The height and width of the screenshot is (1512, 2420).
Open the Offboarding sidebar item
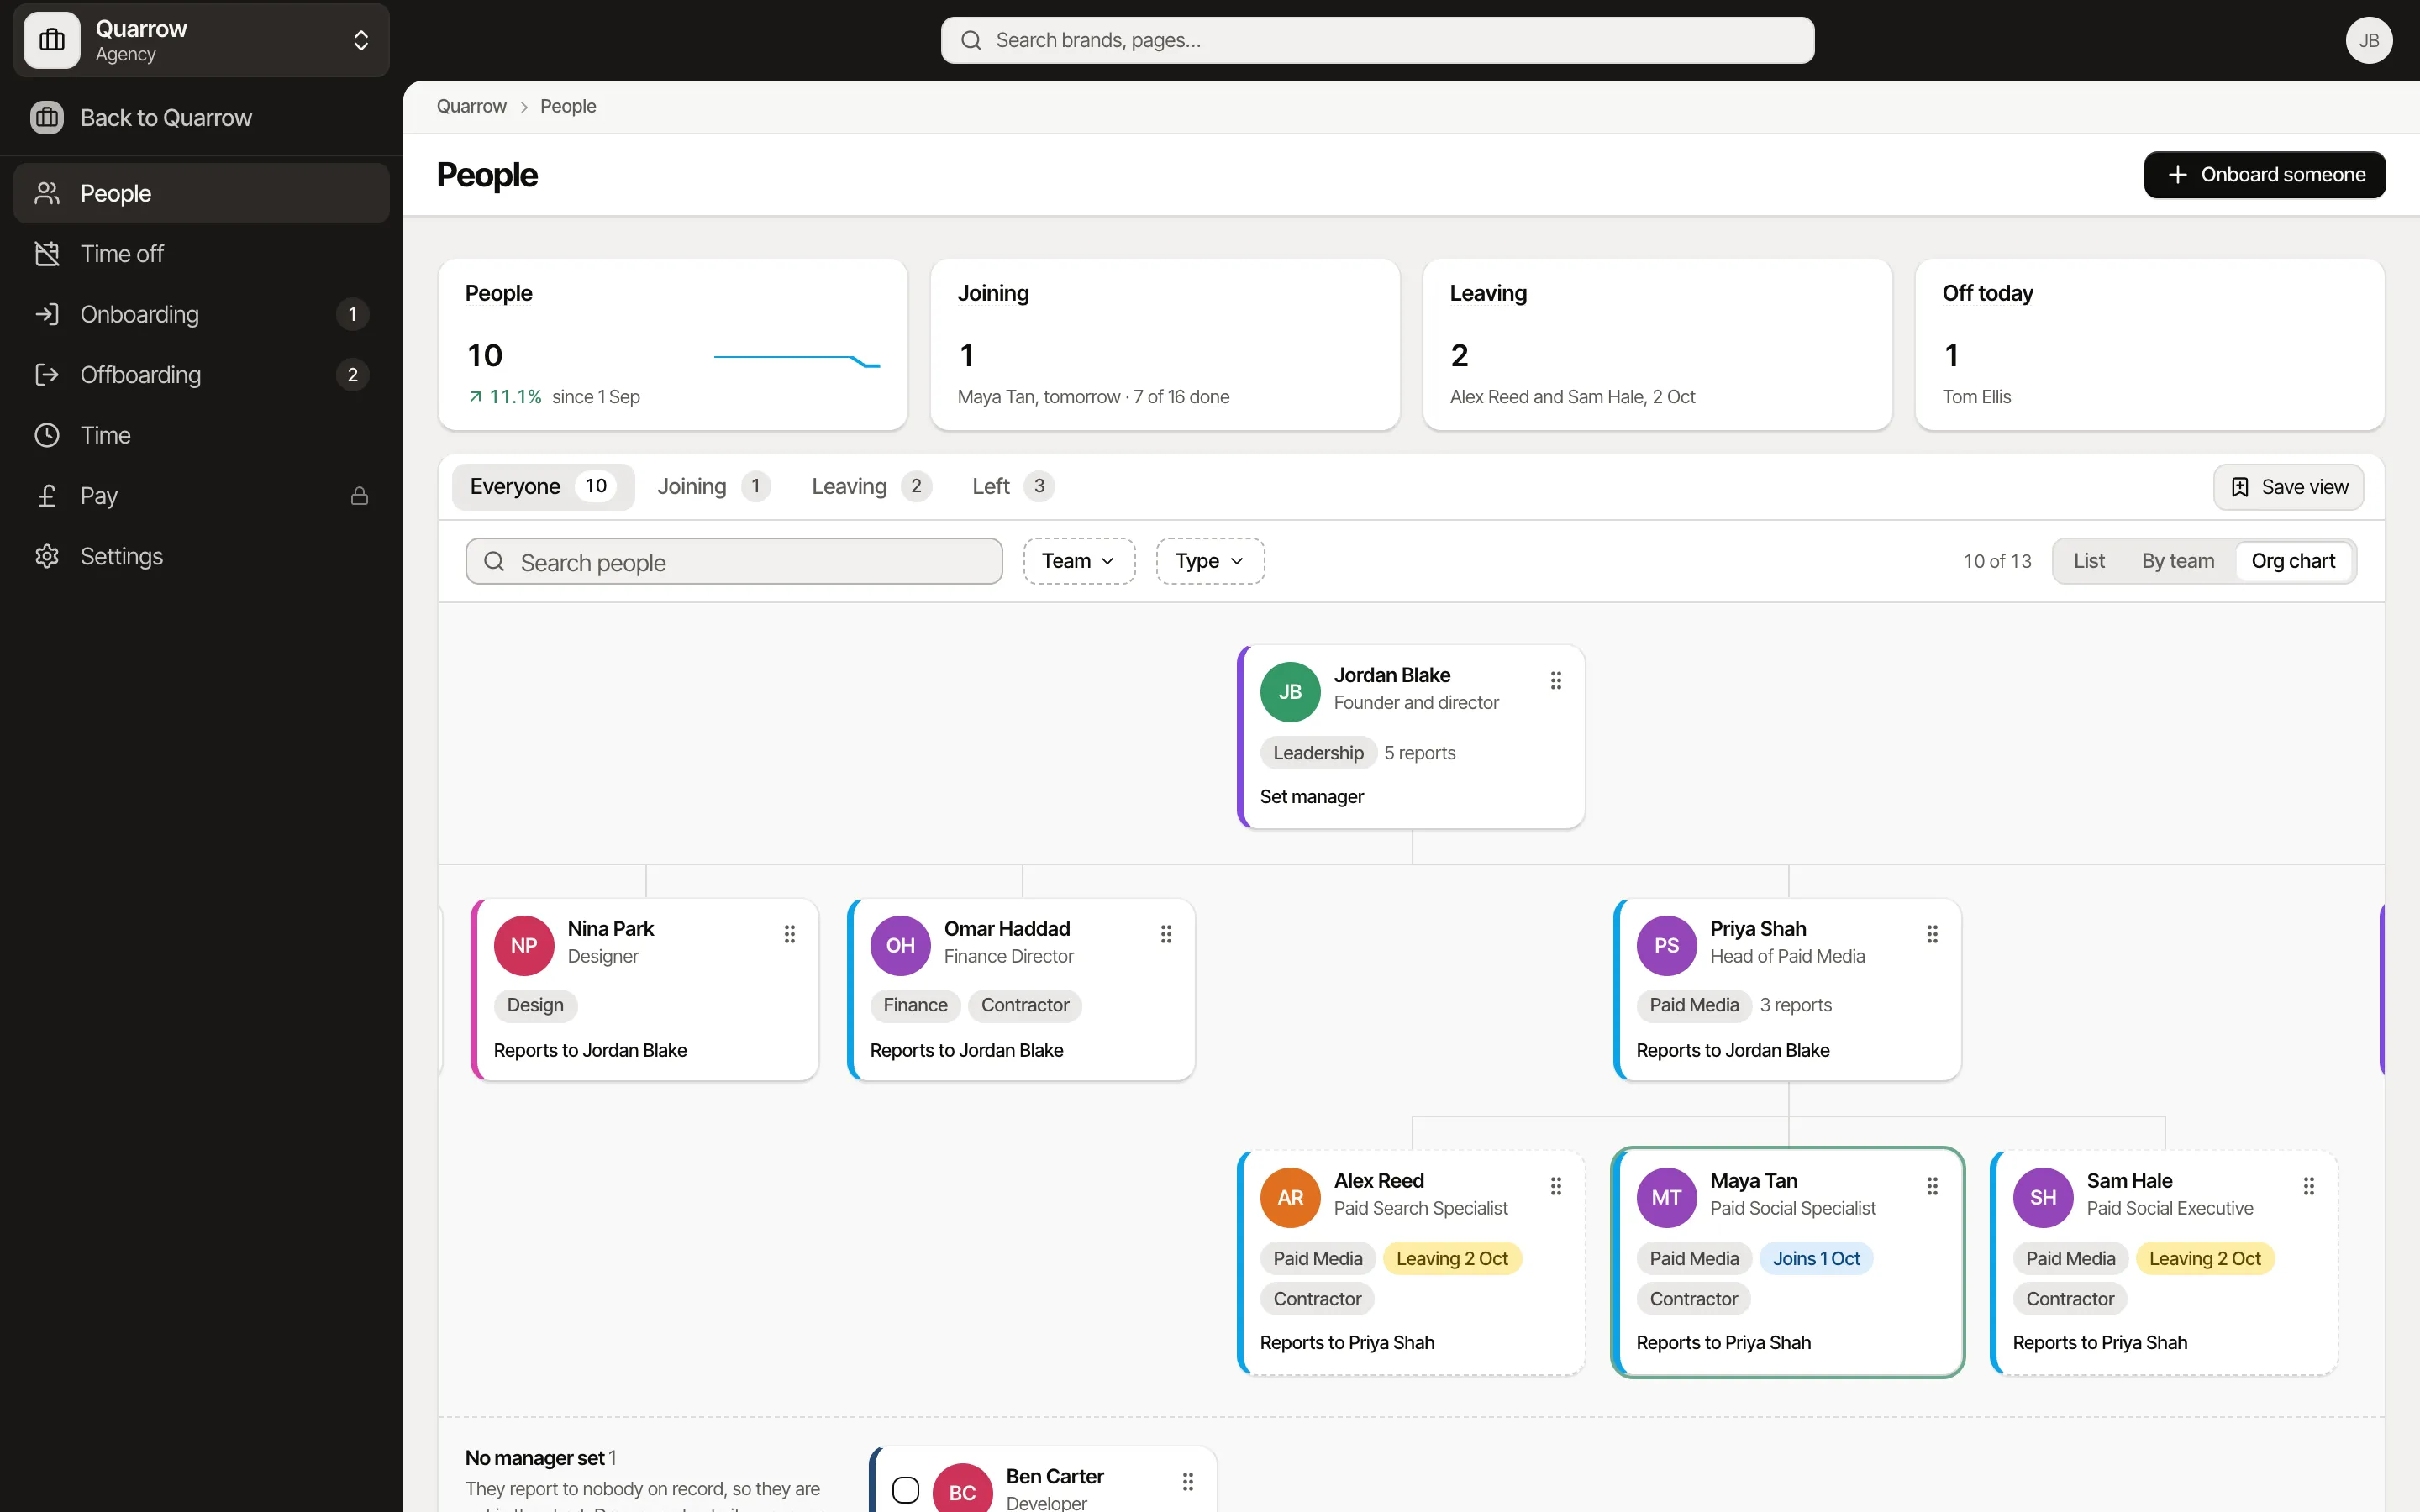[x=201, y=375]
